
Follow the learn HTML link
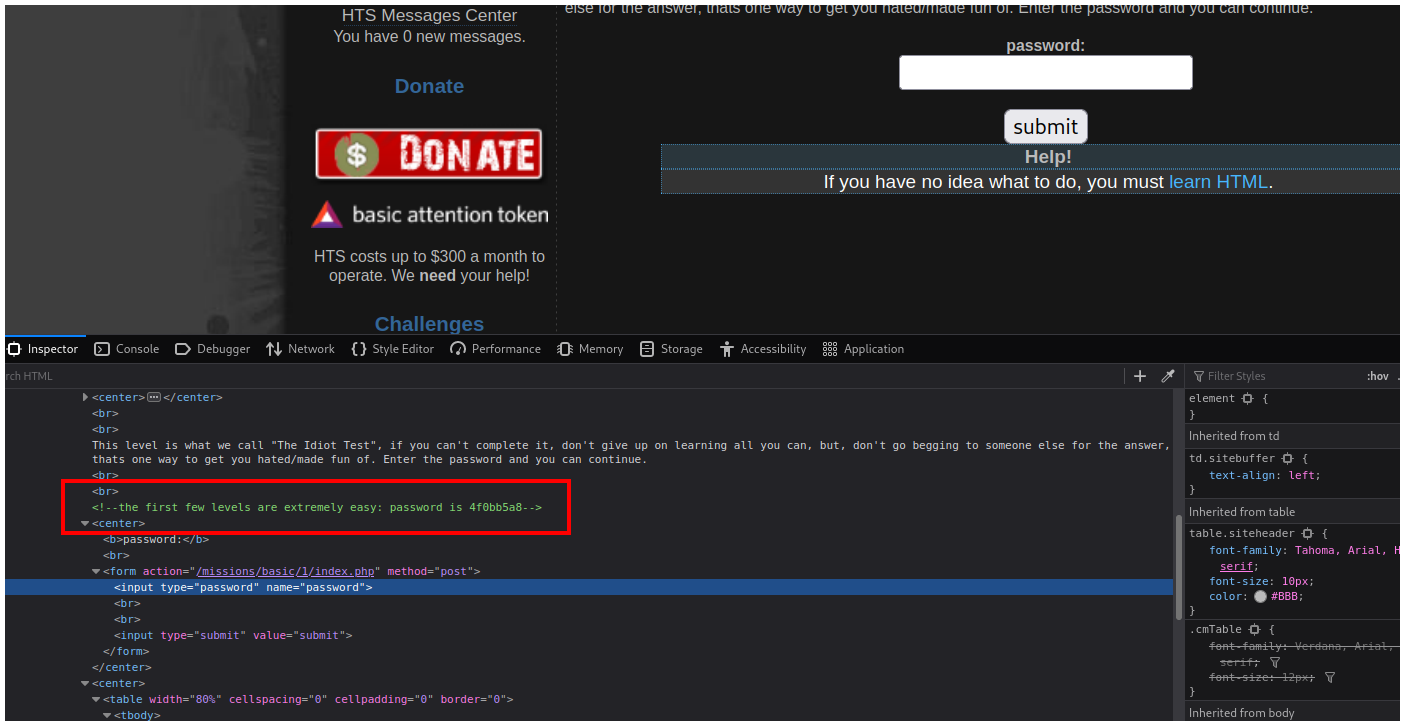pyautogui.click(x=1218, y=182)
